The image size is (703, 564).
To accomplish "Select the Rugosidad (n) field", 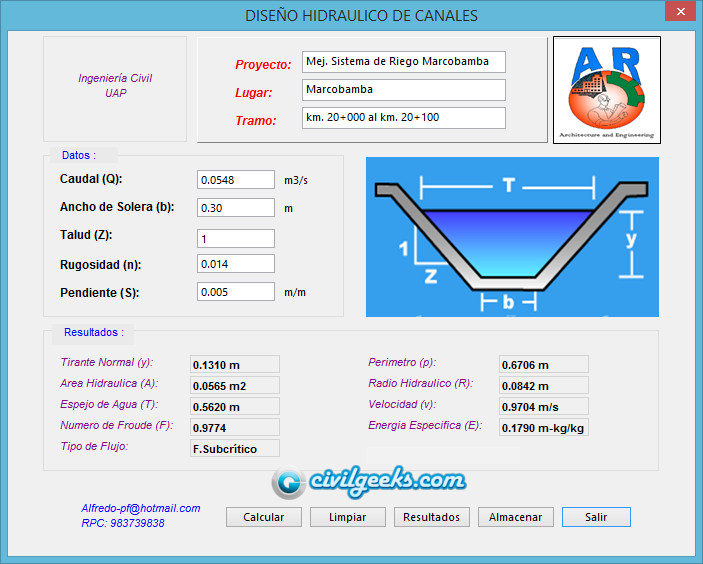I will pos(236,264).
